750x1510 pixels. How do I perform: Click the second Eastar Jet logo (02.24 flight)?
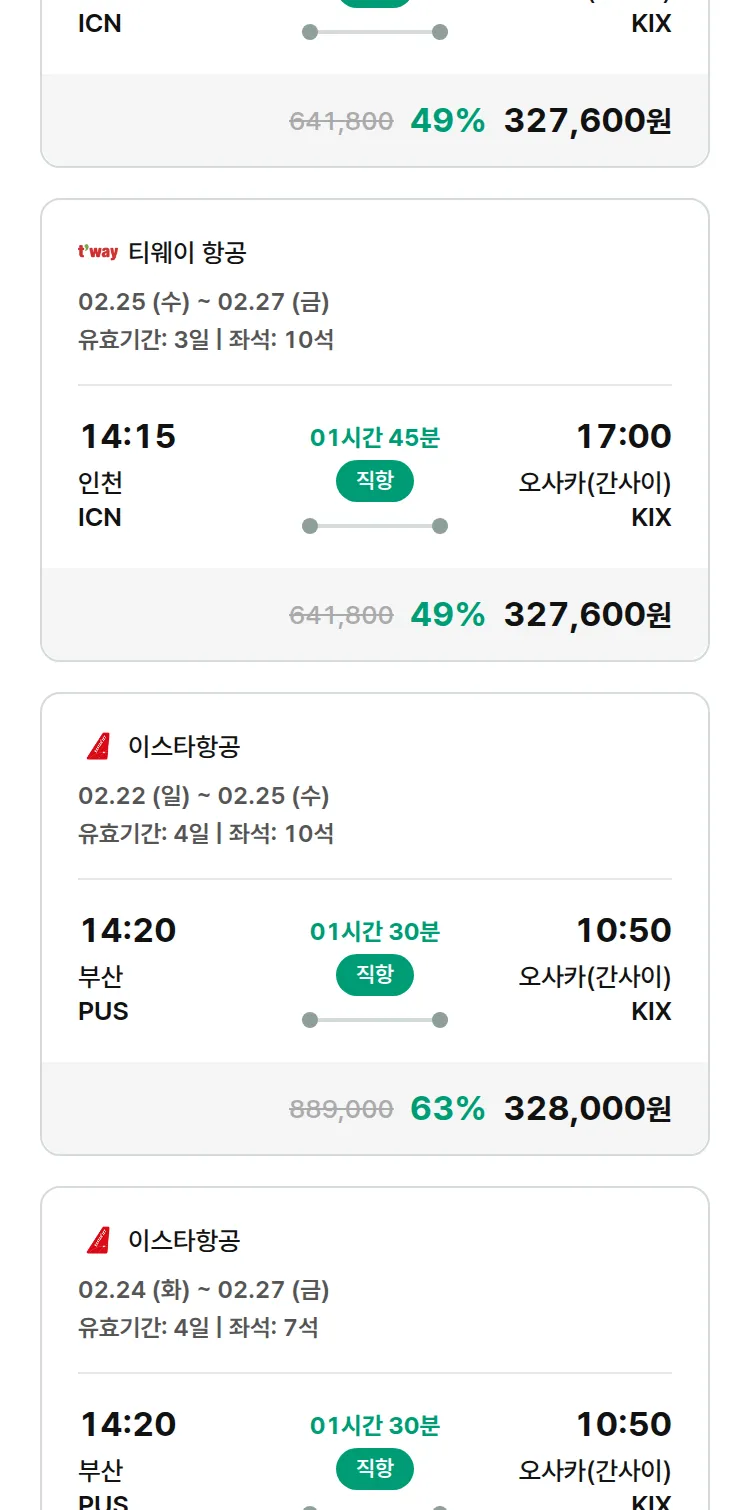[98, 1240]
